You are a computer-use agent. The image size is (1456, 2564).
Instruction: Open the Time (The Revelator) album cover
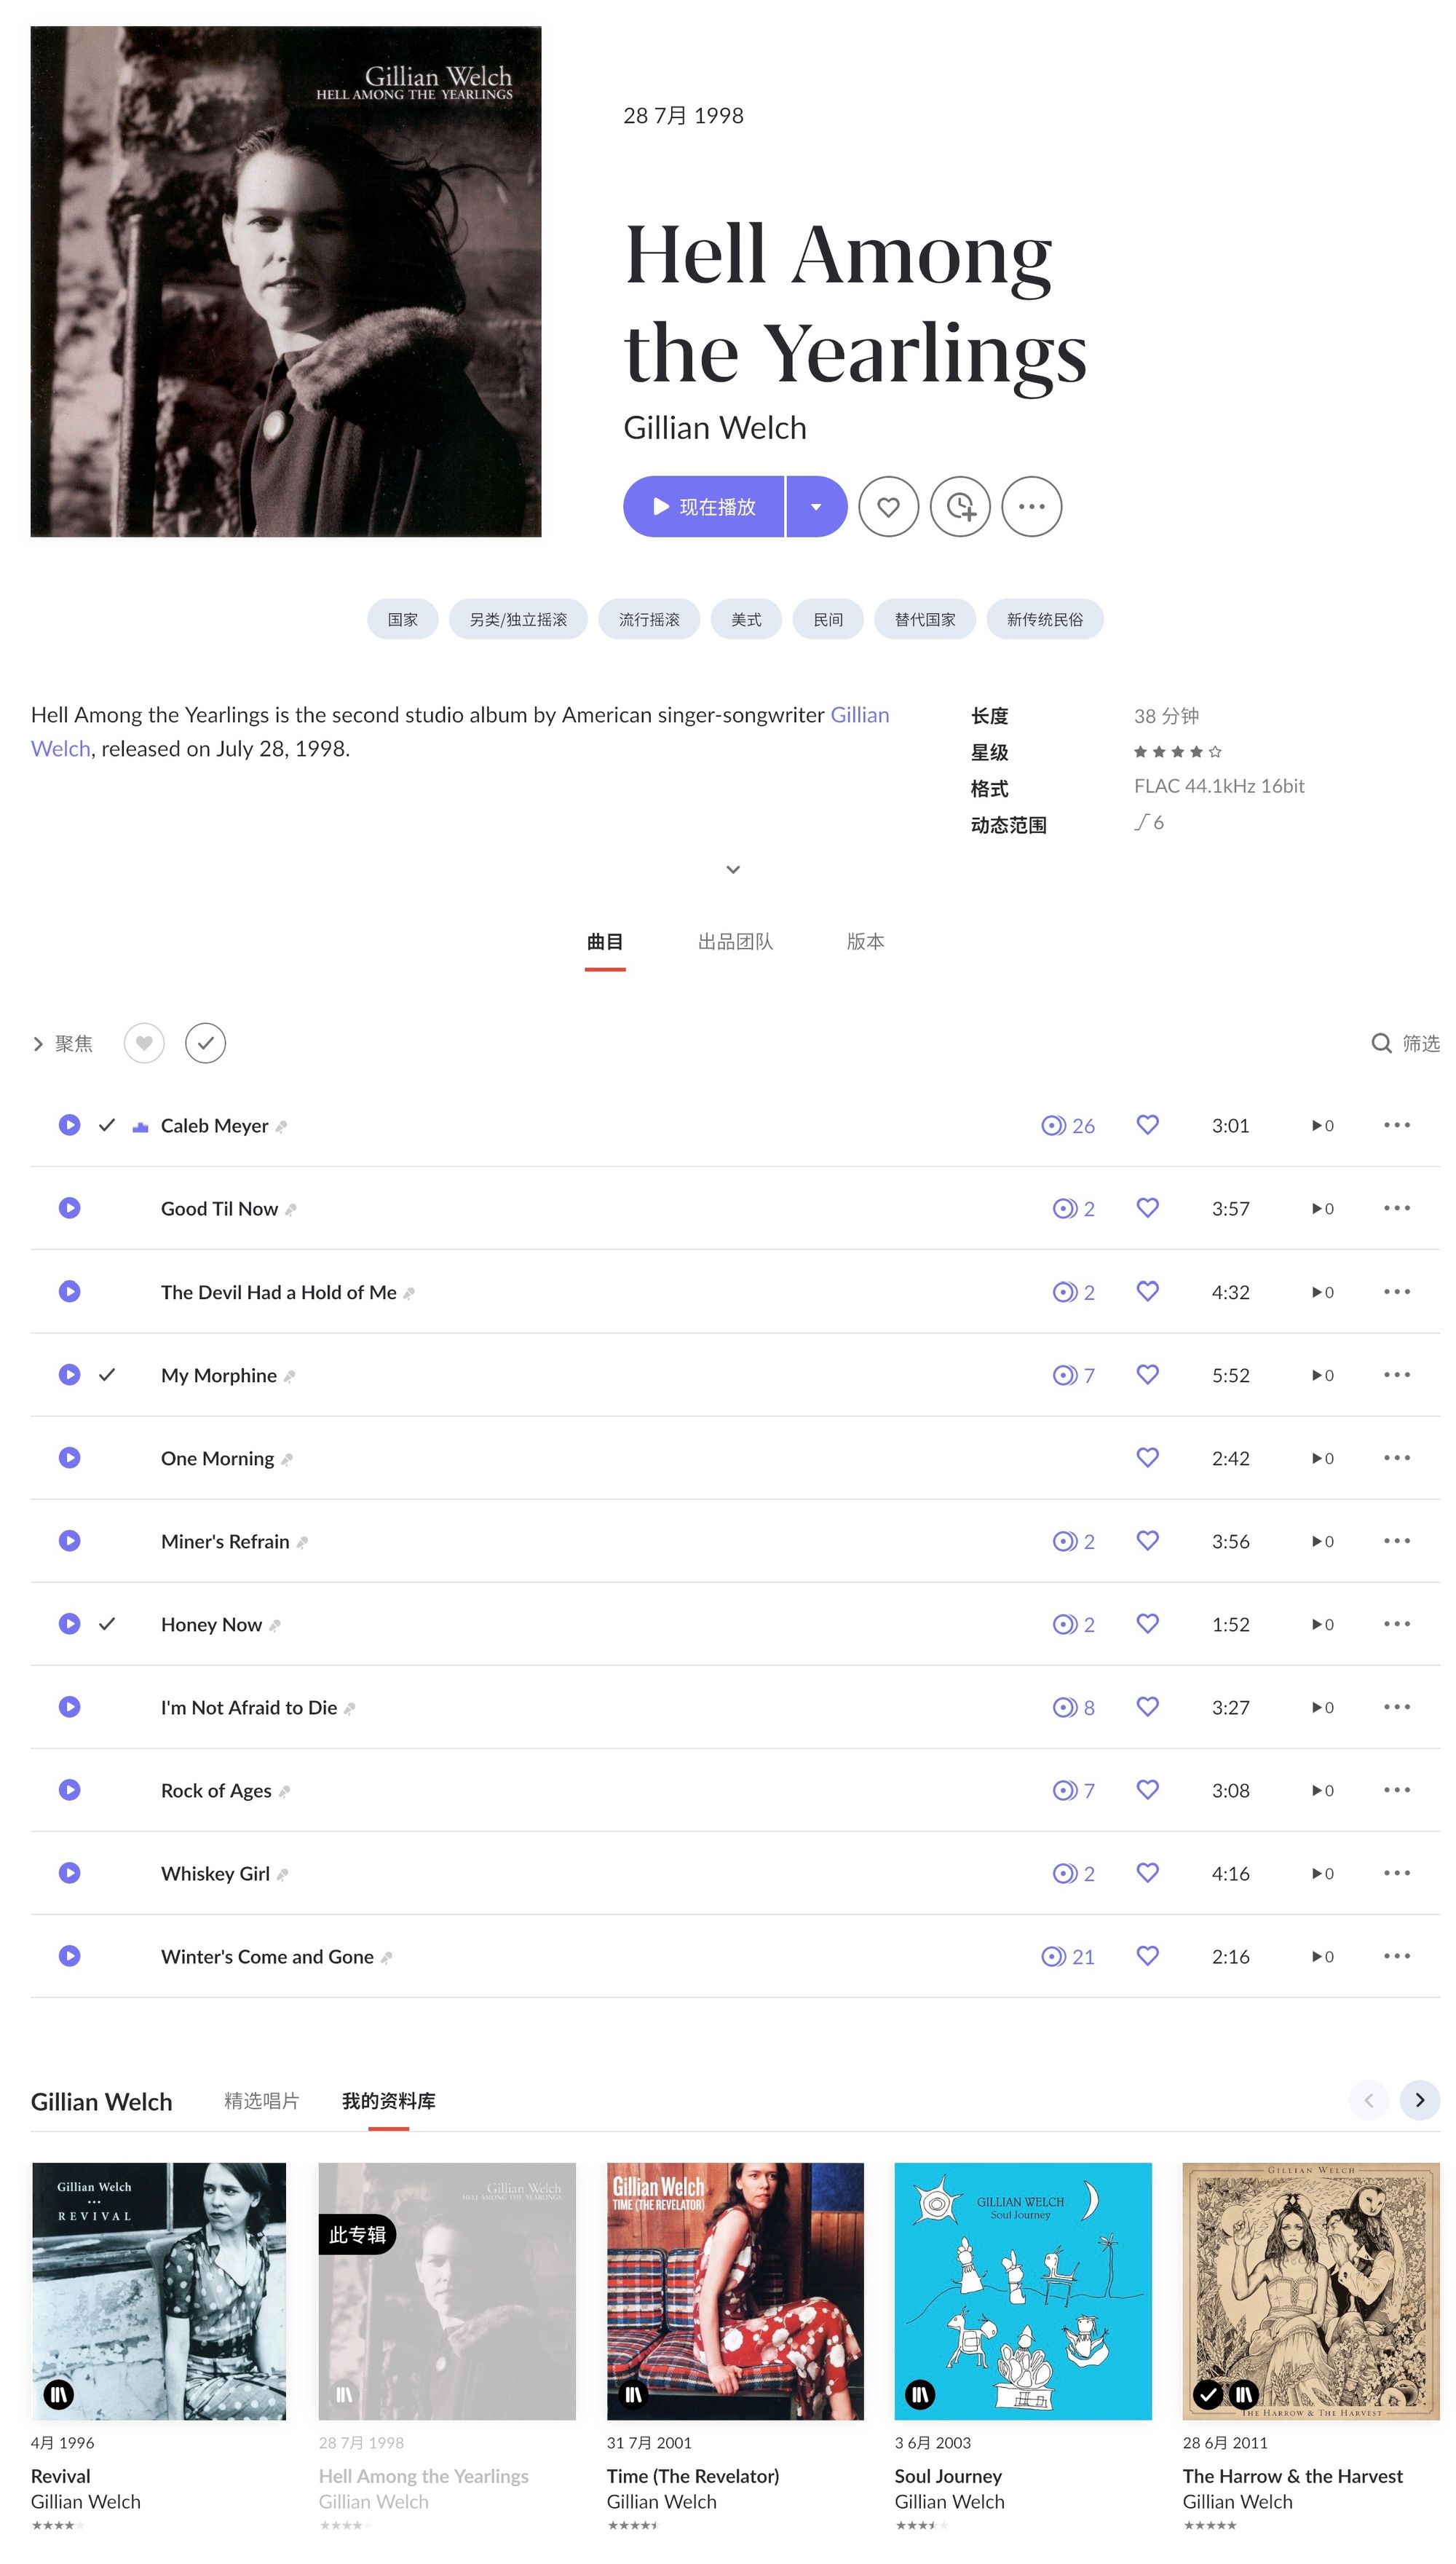735,2291
